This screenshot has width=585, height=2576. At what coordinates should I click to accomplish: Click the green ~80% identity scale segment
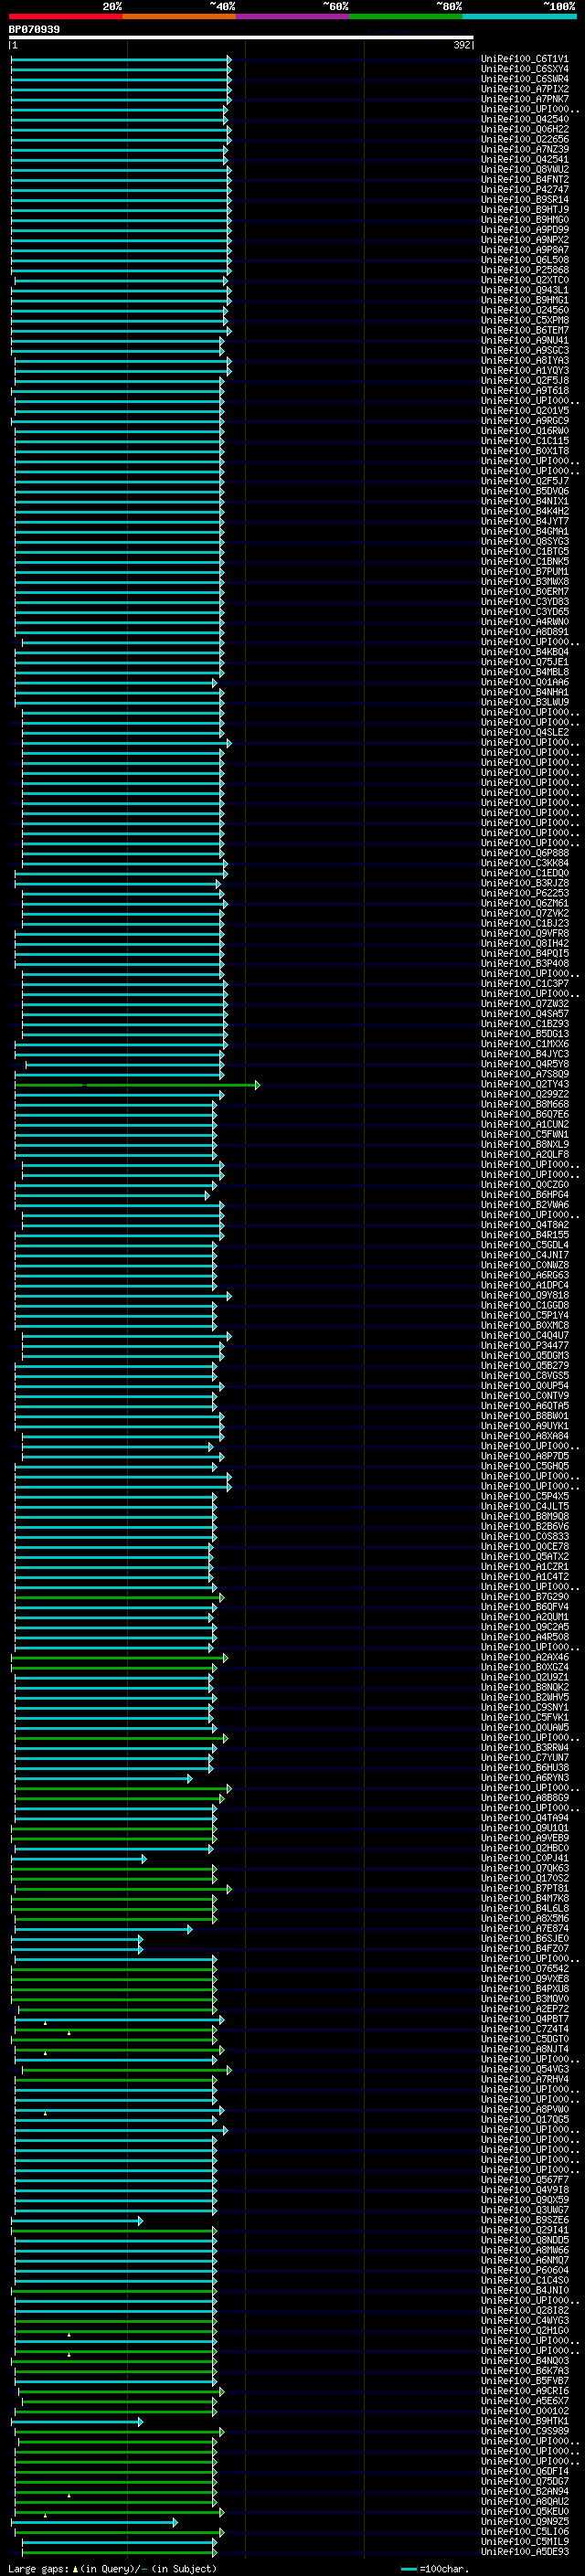pyautogui.click(x=406, y=16)
